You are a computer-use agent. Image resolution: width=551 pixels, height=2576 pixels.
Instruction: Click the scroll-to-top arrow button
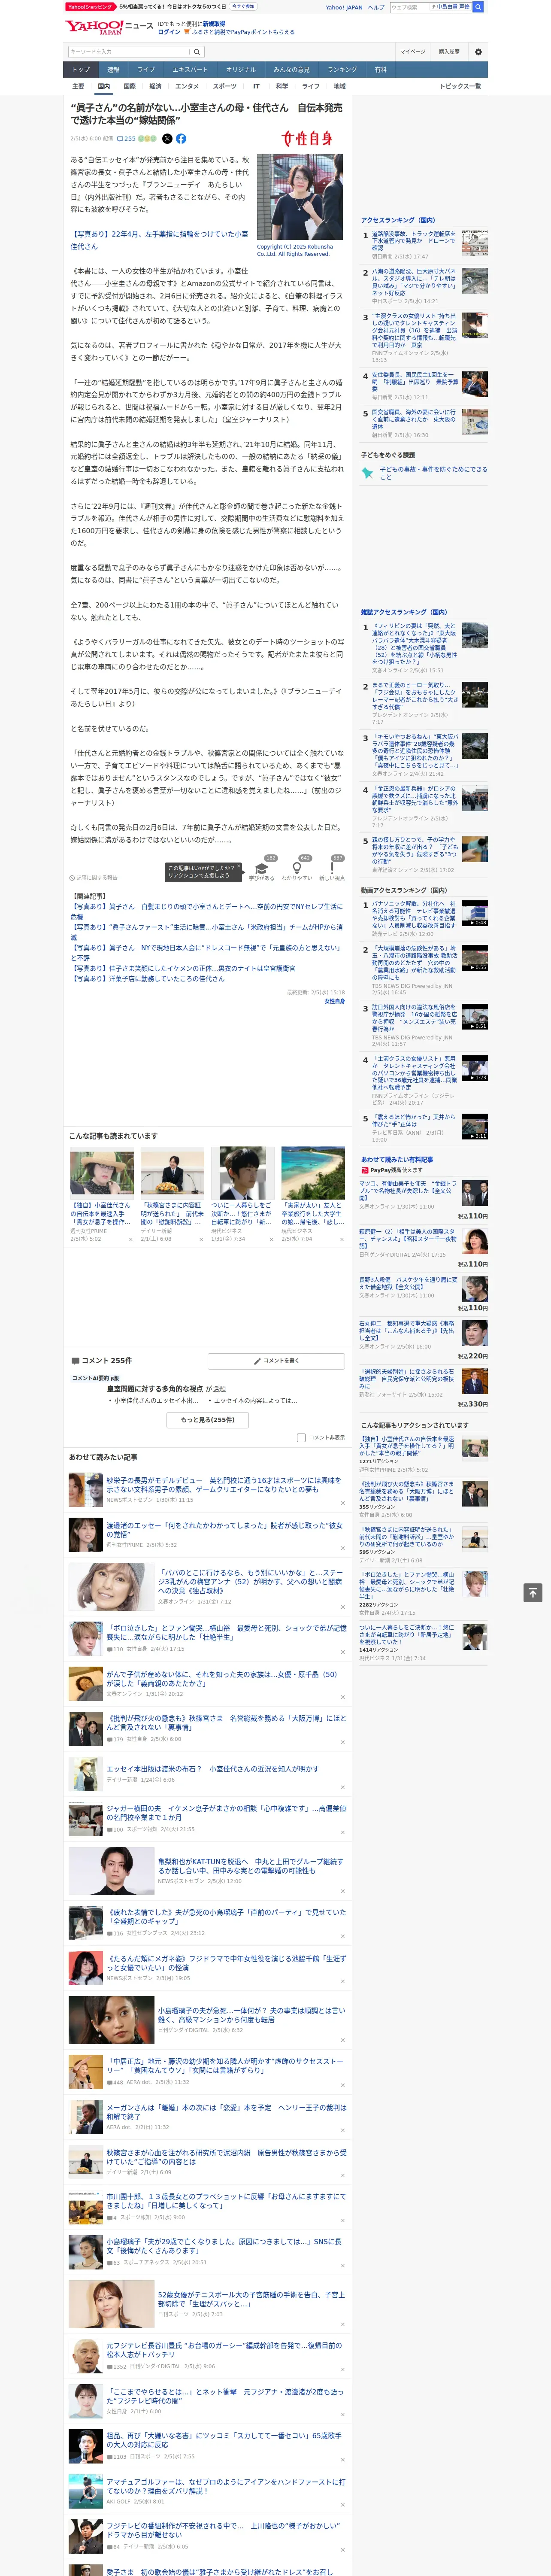[x=533, y=1593]
